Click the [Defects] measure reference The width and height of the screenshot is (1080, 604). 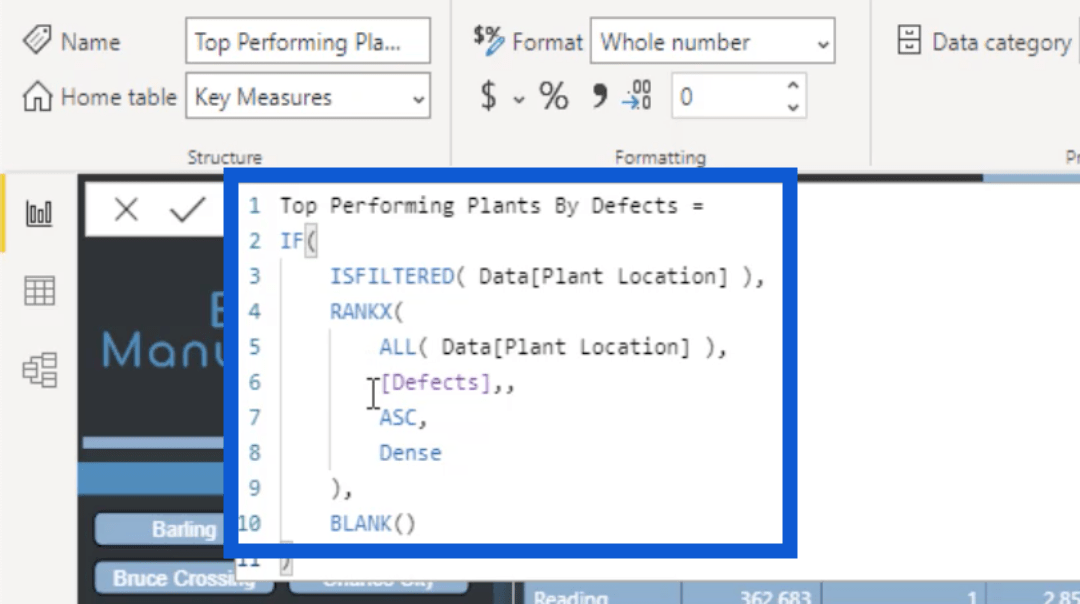(435, 382)
